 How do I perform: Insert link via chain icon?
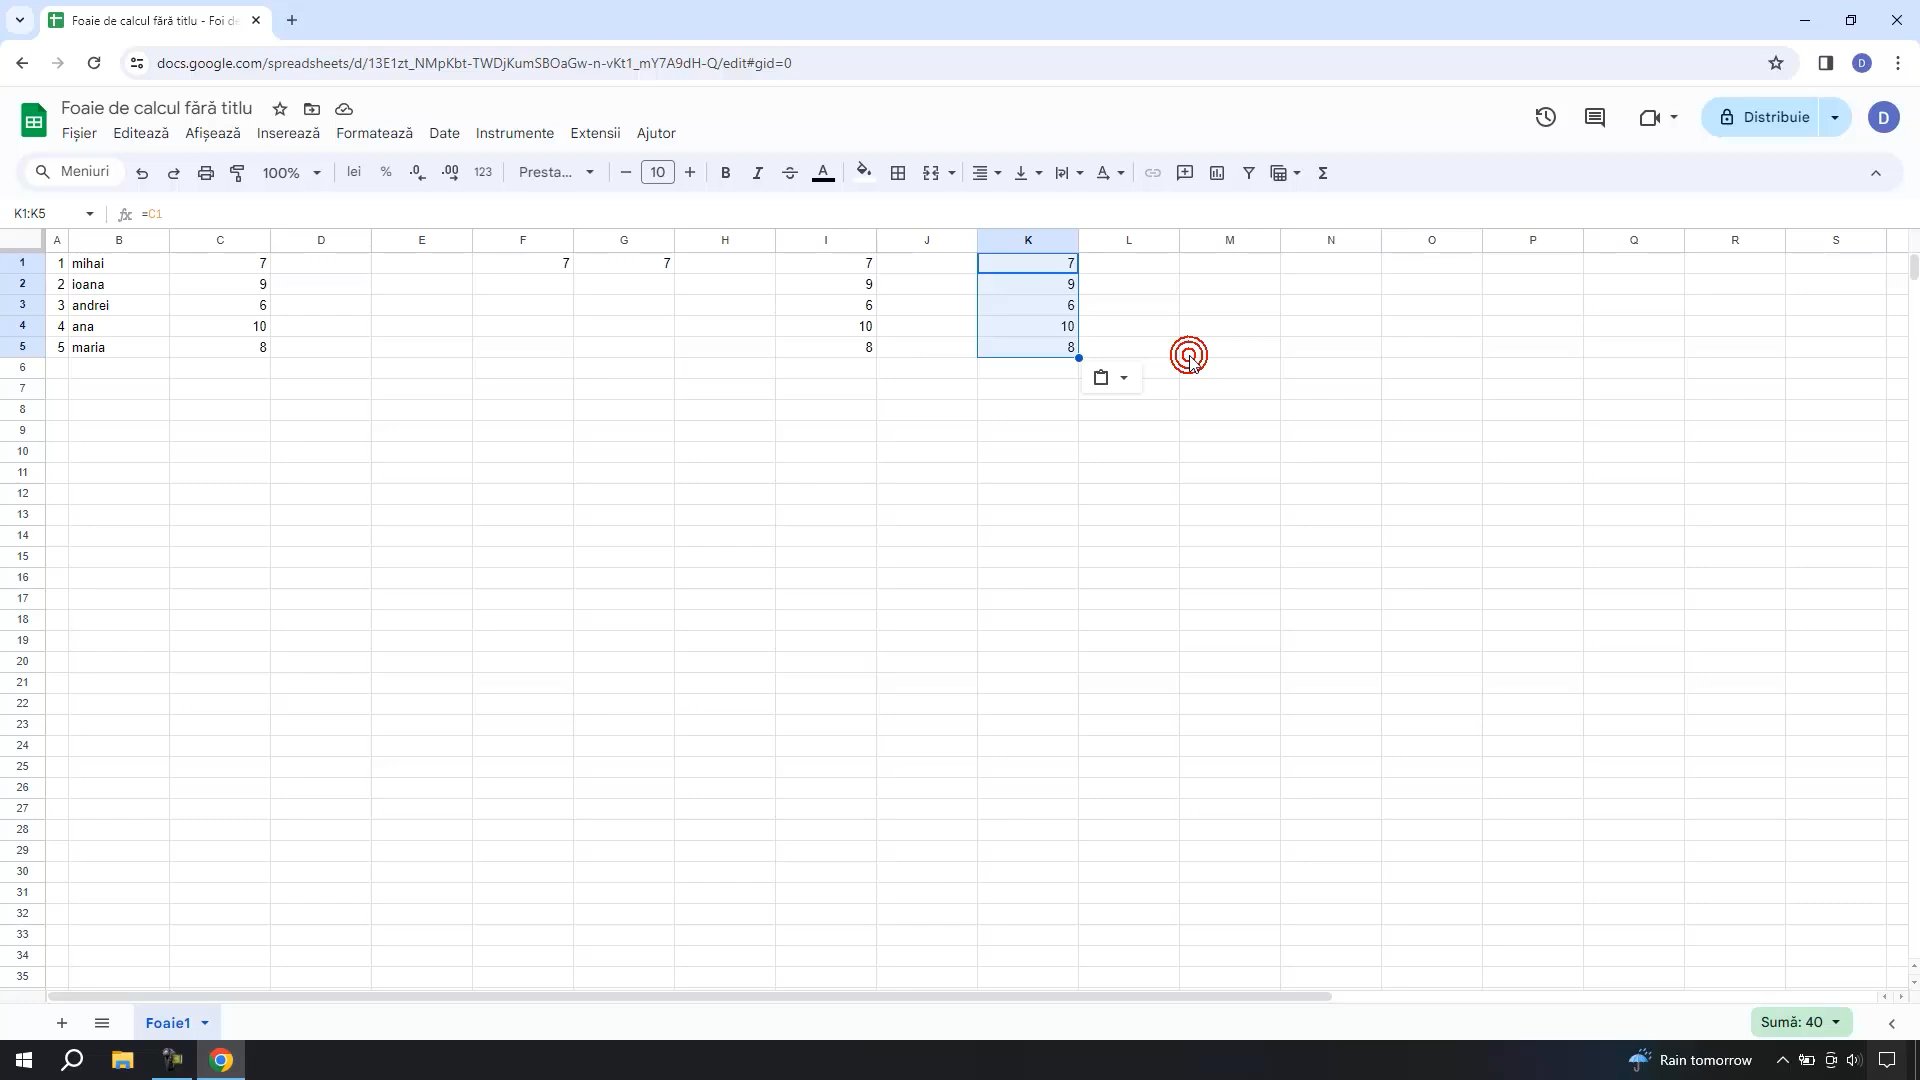pos(1153,173)
